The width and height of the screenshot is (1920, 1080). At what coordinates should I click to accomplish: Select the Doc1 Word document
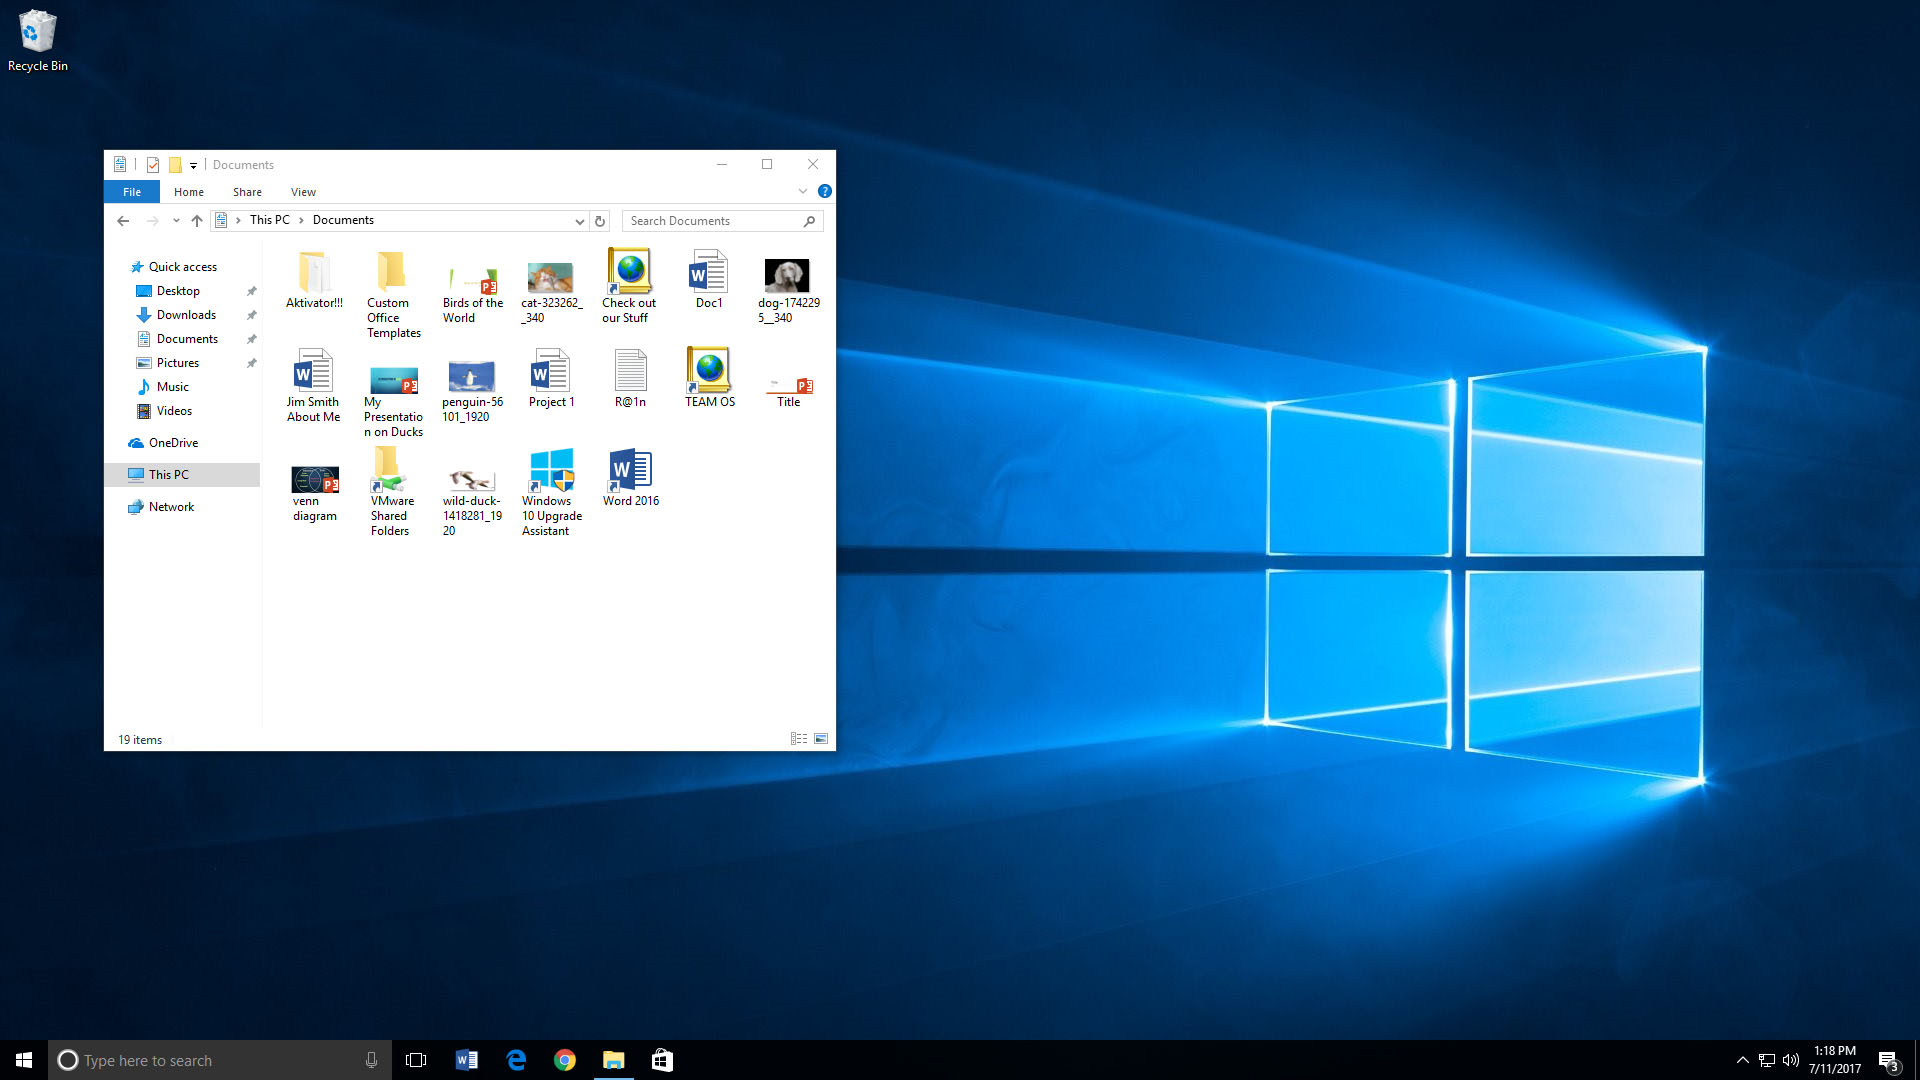(x=709, y=279)
